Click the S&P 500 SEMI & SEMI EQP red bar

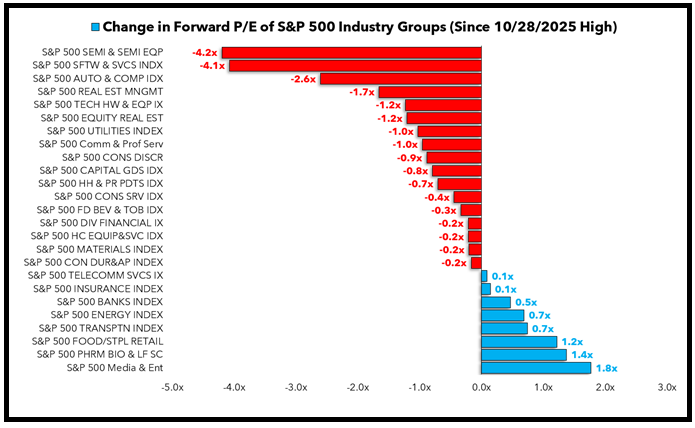[351, 52]
